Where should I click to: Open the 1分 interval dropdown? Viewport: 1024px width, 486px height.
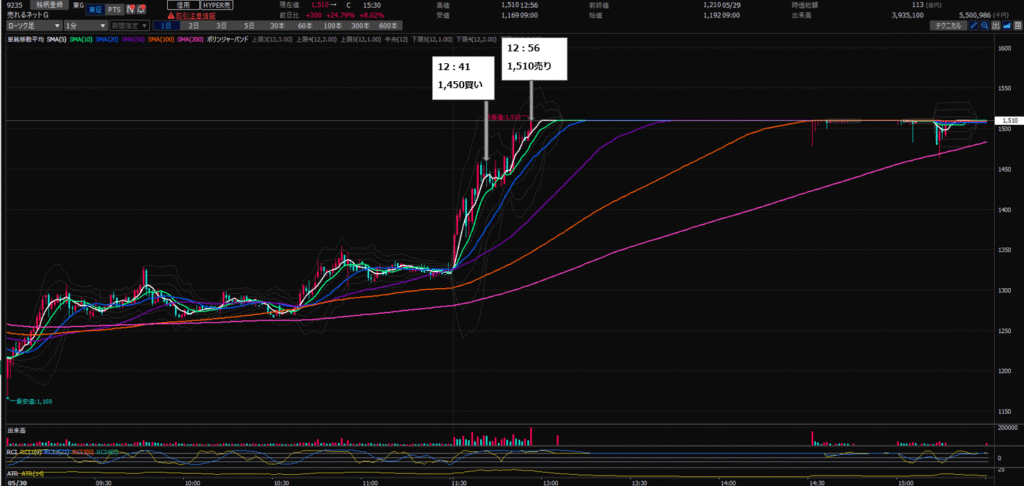pyautogui.click(x=86, y=25)
